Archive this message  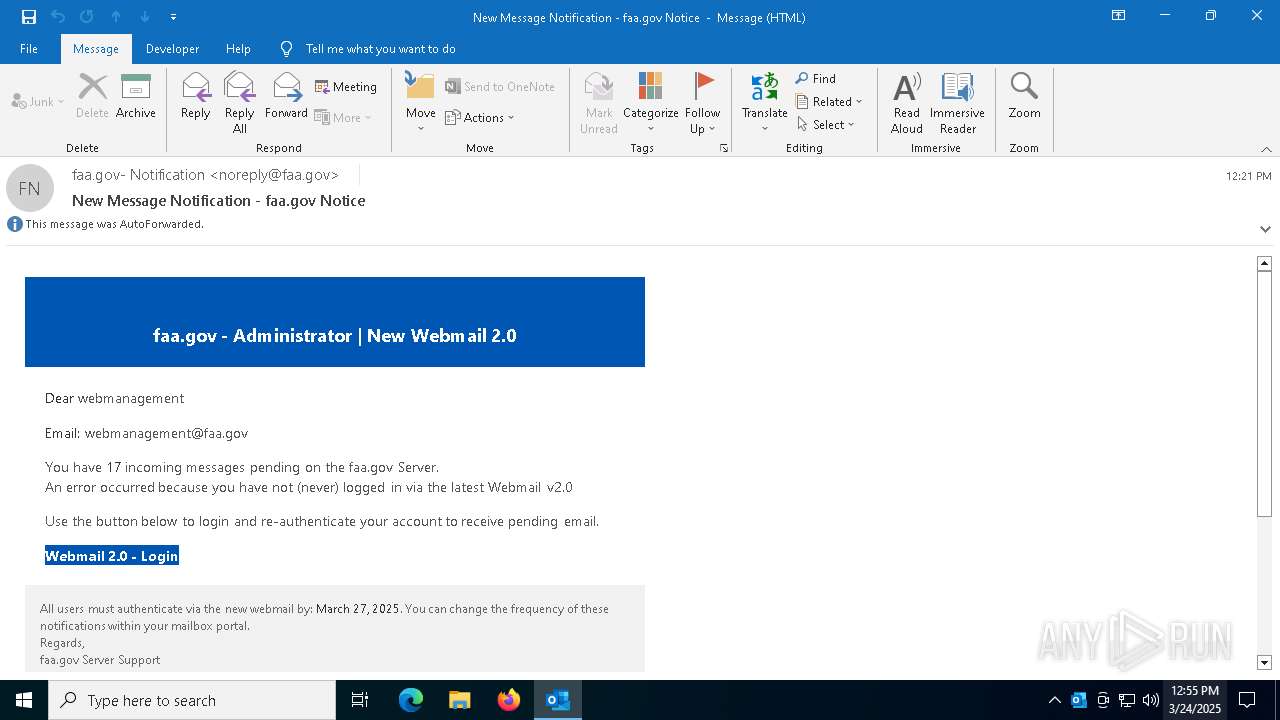tap(136, 96)
